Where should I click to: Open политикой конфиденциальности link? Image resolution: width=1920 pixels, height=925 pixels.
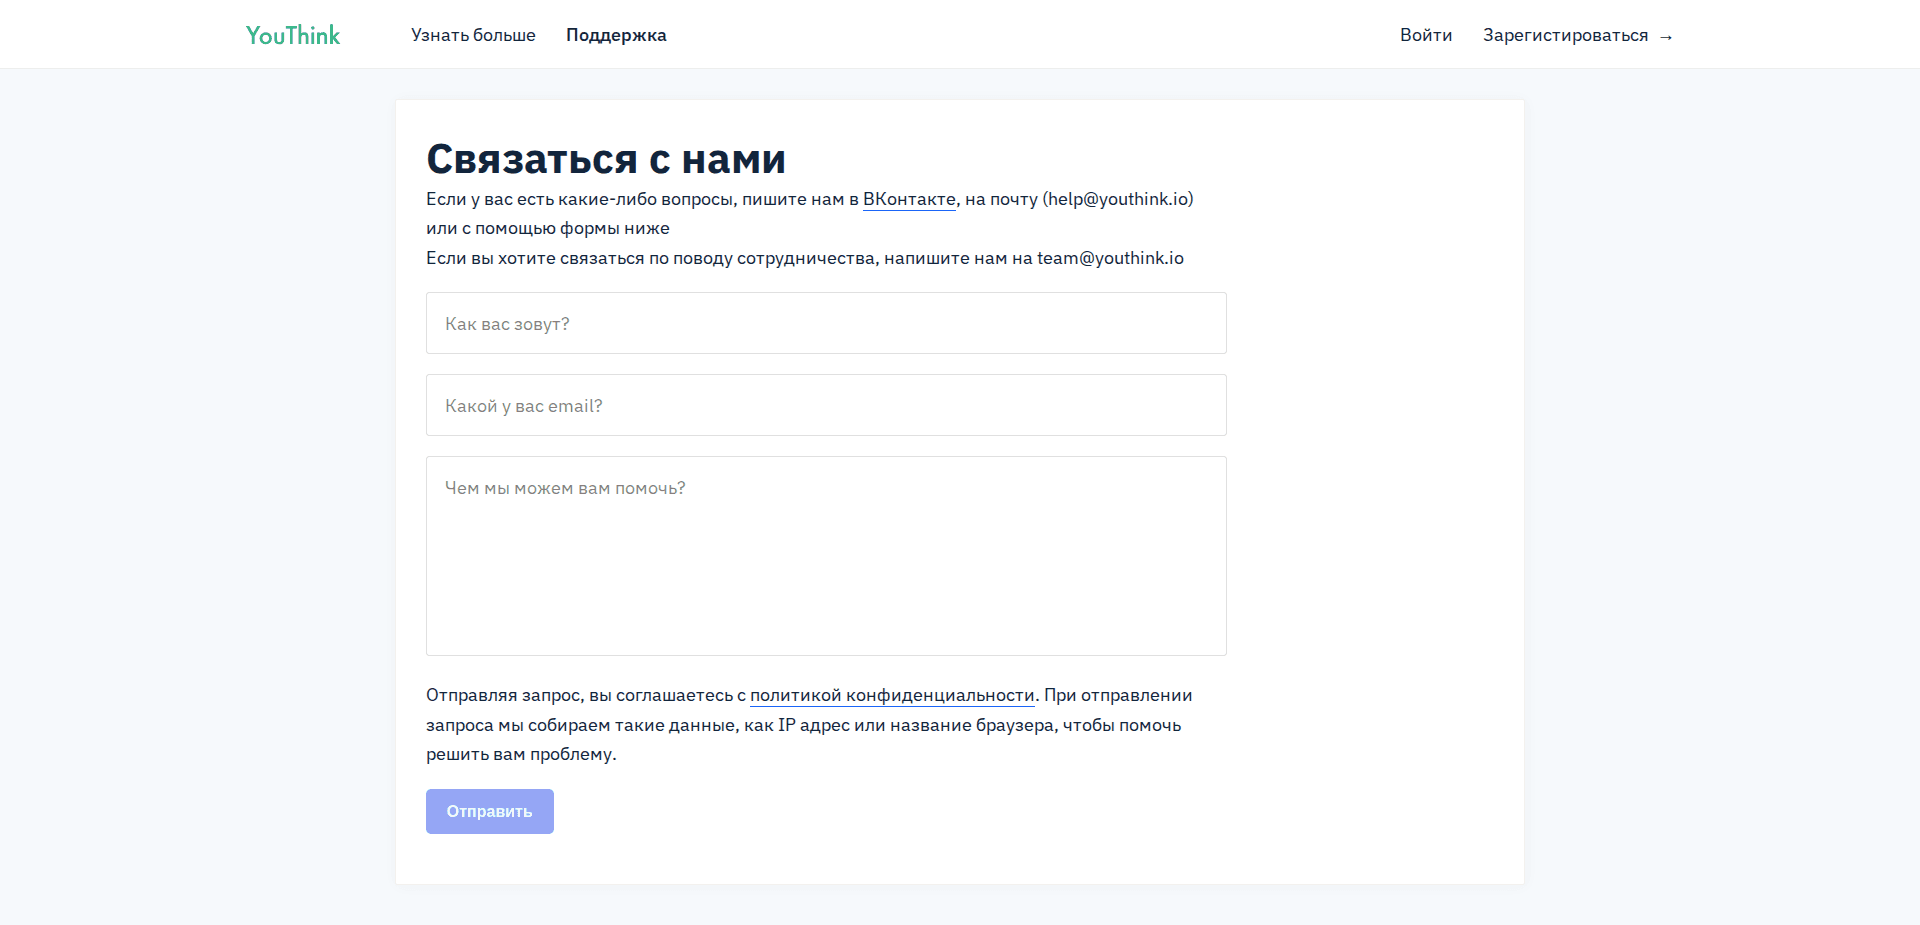click(x=893, y=694)
